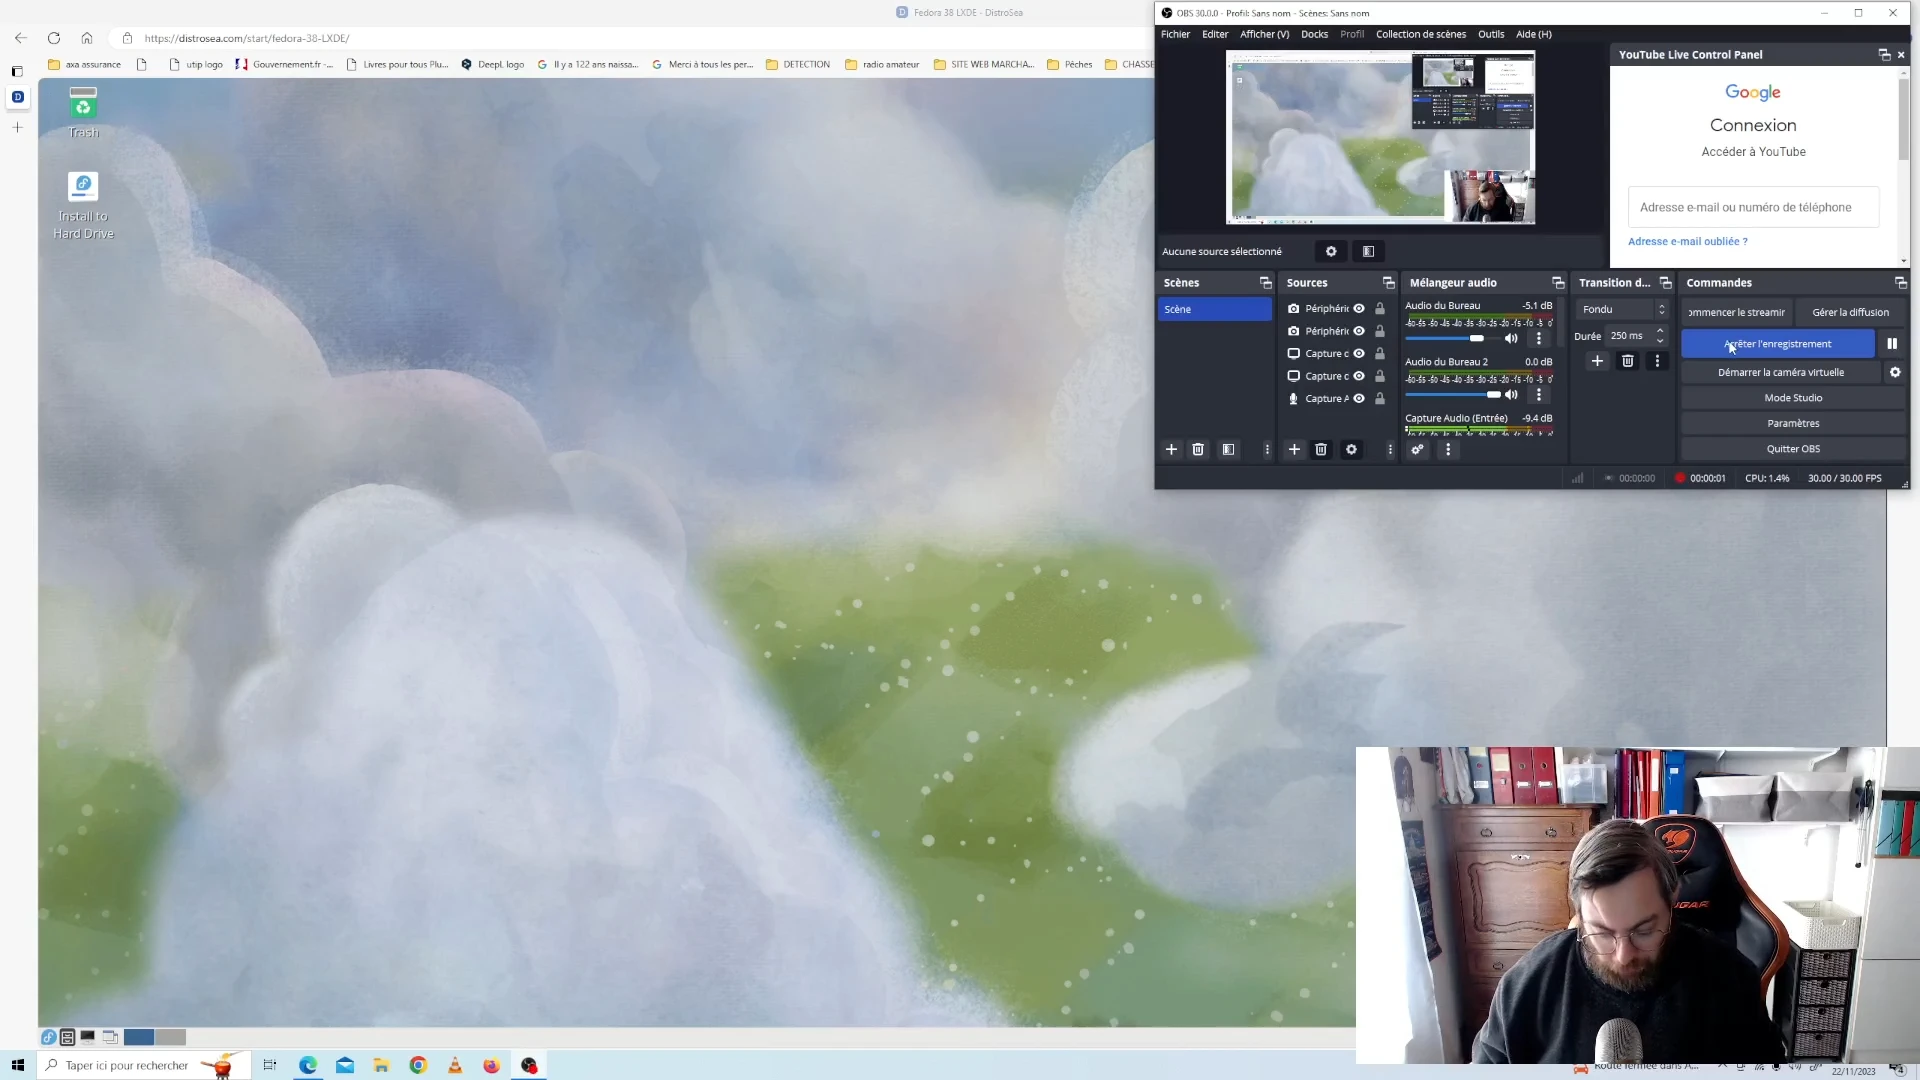Open audio mixer three-dot menu at bottom
The image size is (1920, 1080).
tap(1448, 450)
